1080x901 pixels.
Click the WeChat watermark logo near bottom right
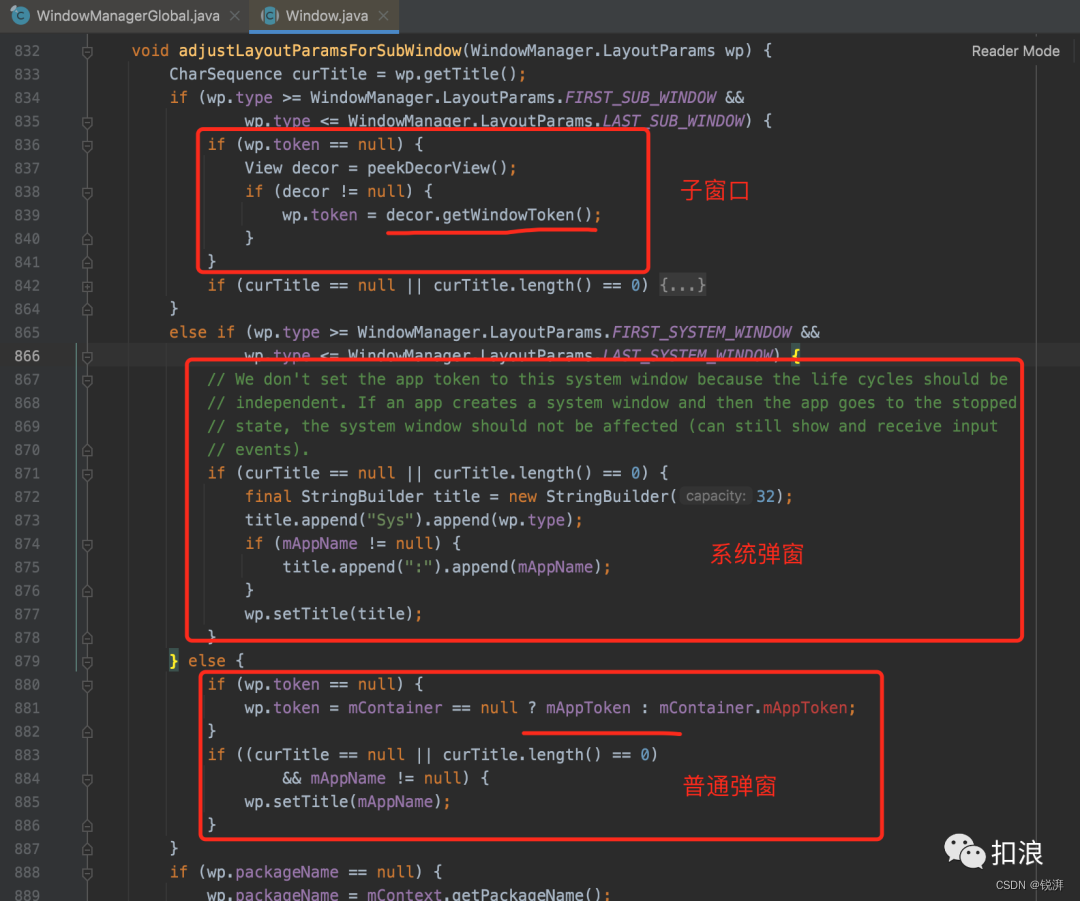point(965,852)
